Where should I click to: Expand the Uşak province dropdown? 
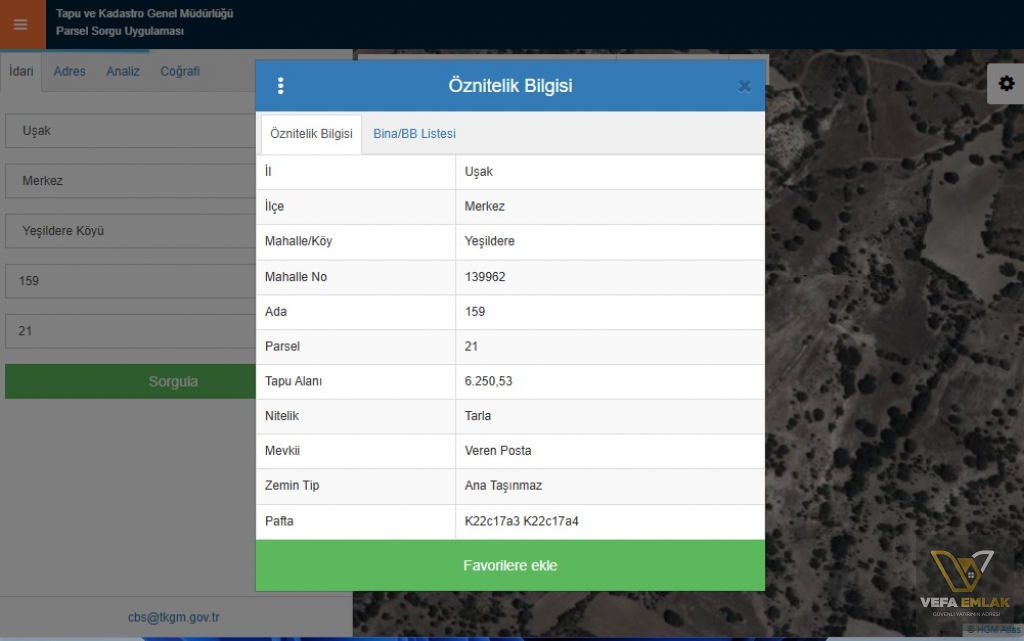131,131
